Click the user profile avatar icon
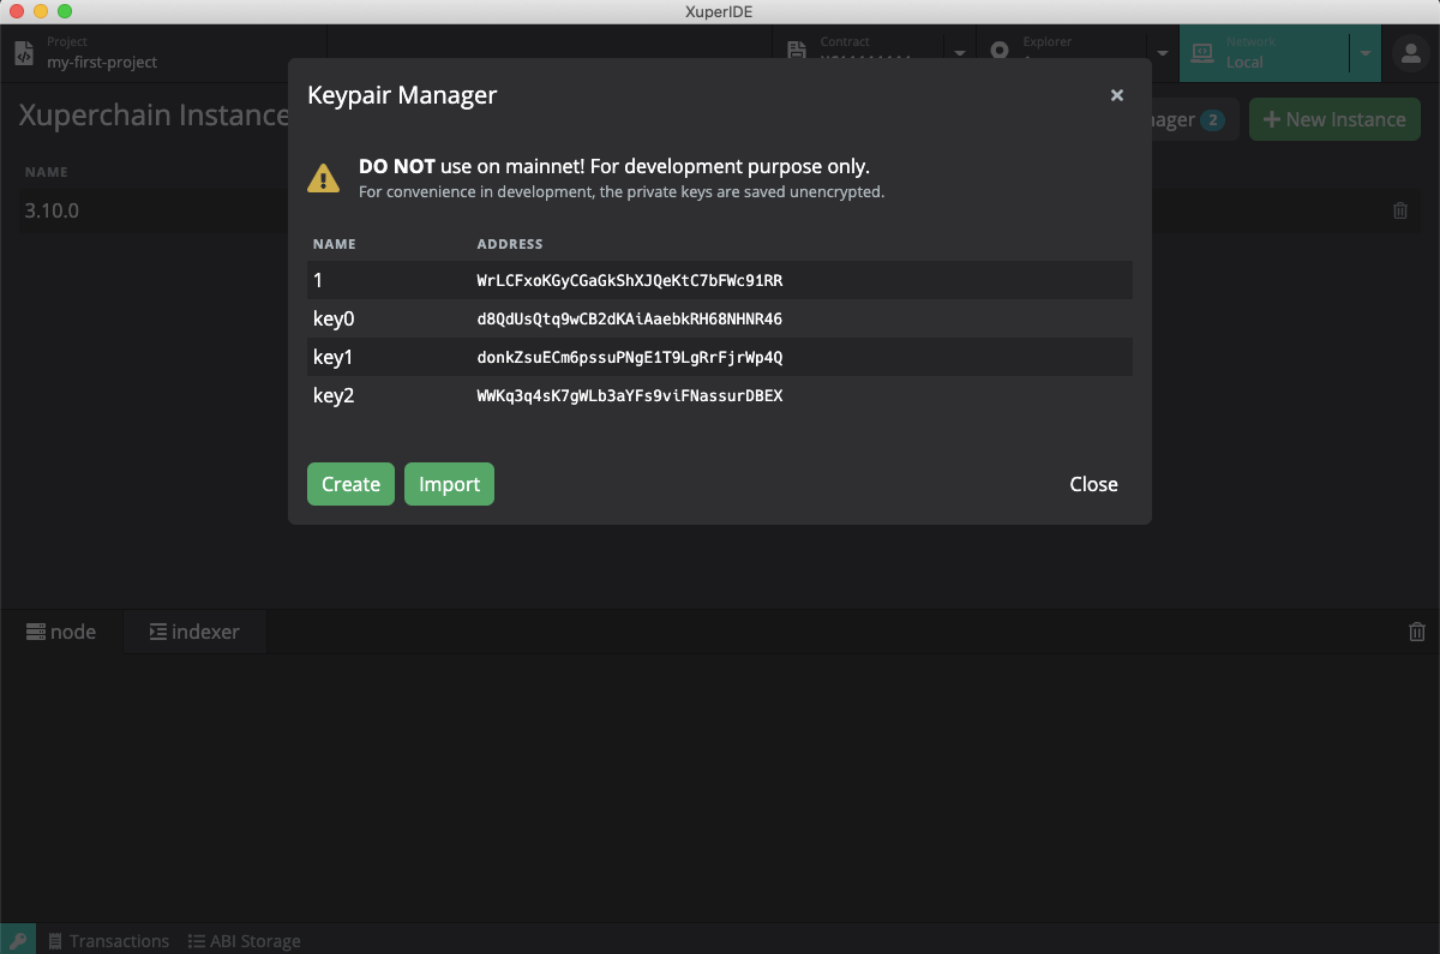 tap(1411, 53)
